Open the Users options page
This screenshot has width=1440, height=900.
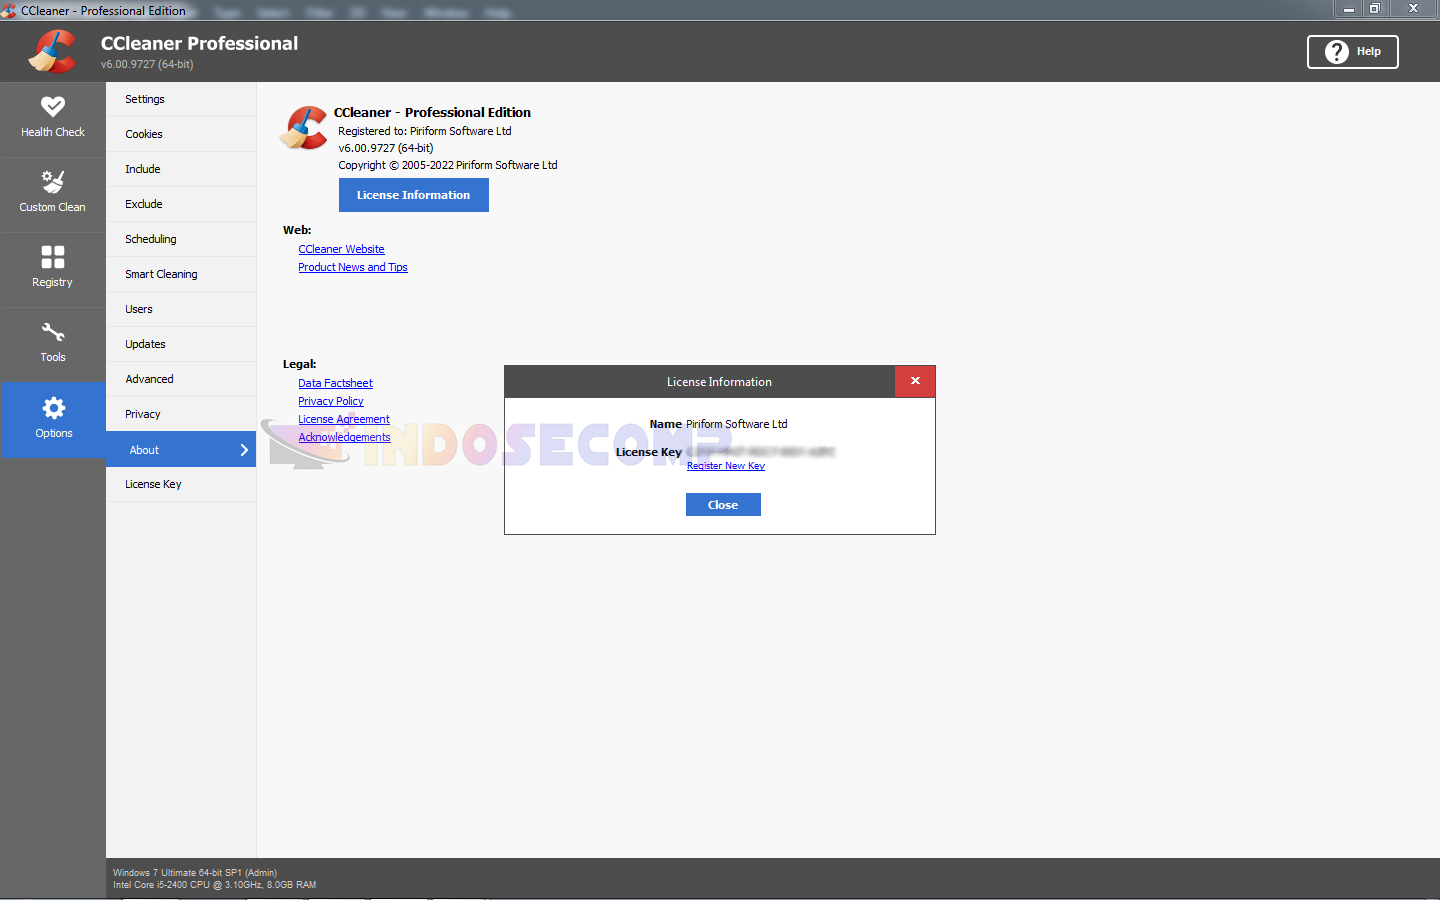(181, 309)
